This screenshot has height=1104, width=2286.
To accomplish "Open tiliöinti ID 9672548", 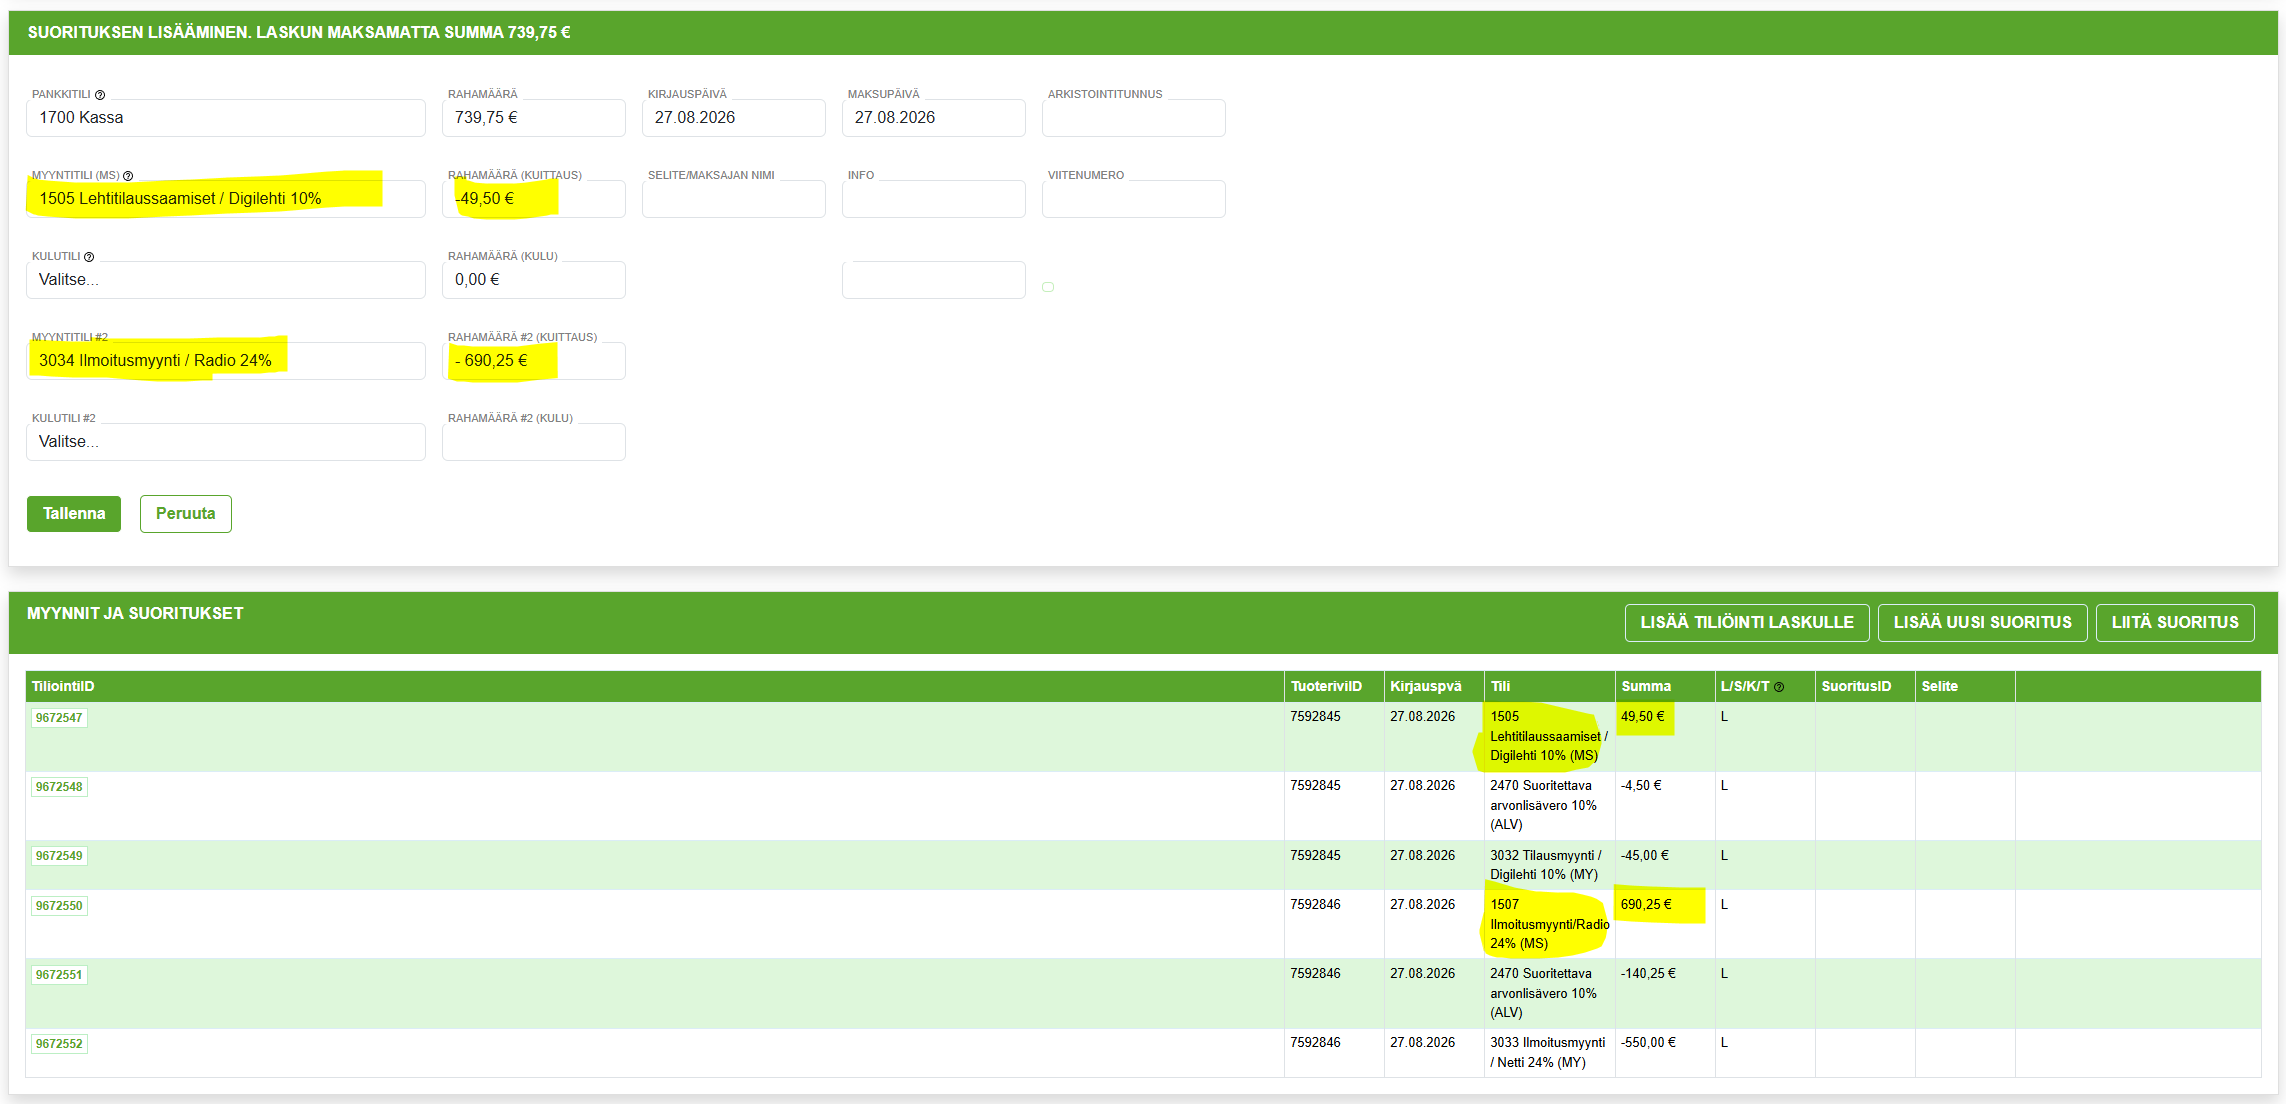I will click(59, 787).
